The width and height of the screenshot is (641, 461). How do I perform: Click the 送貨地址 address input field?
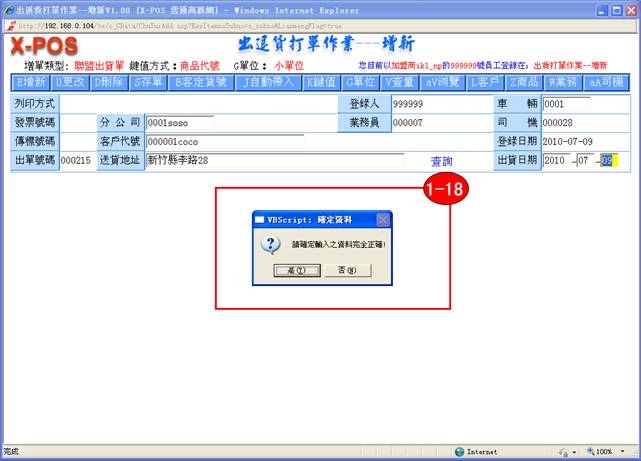pos(274,160)
